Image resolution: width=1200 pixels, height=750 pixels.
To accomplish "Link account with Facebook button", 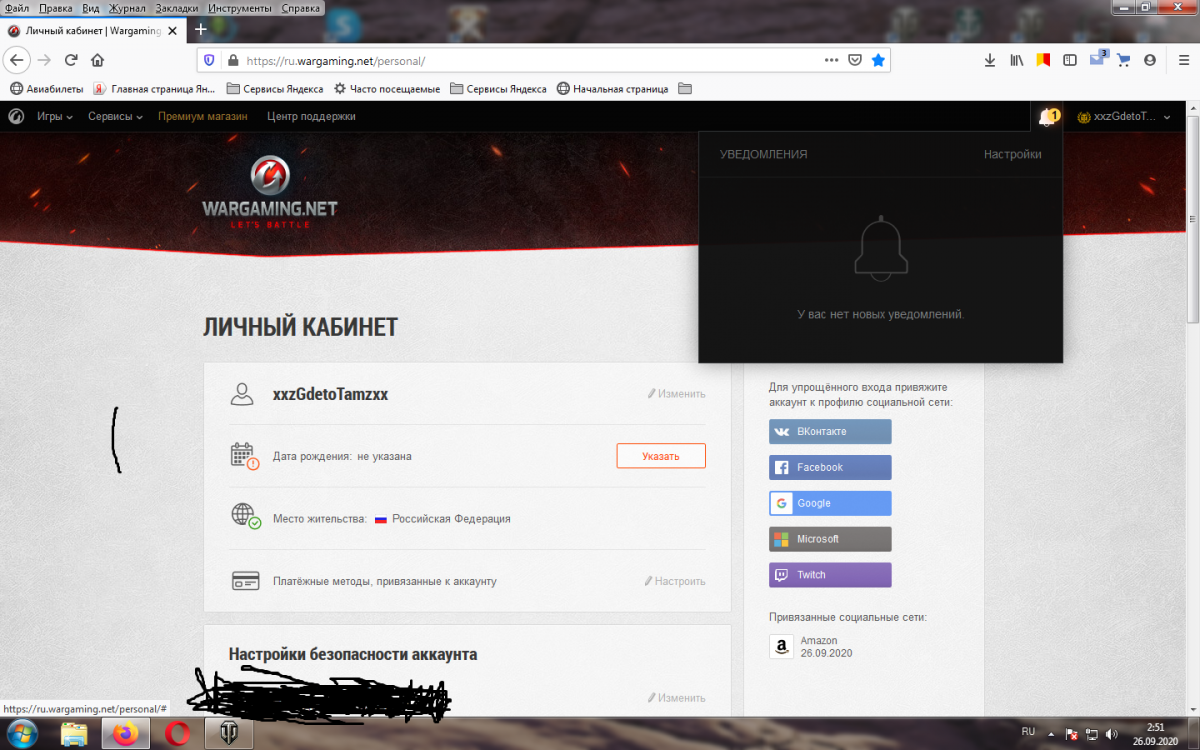I will pyautogui.click(x=830, y=468).
